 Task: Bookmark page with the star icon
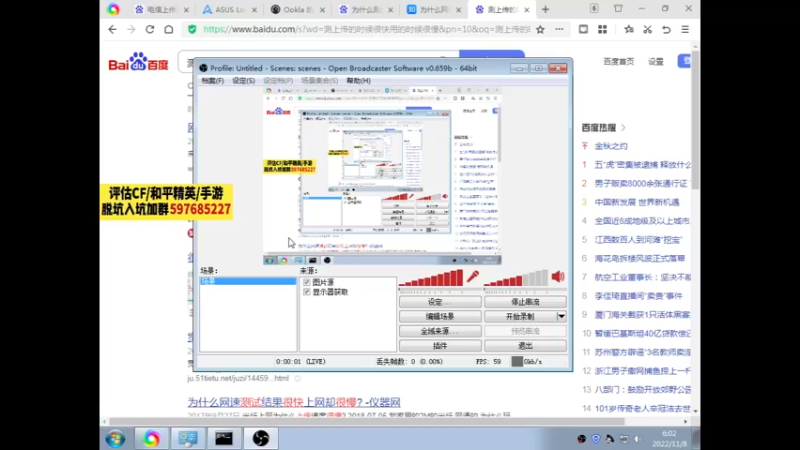pos(540,30)
